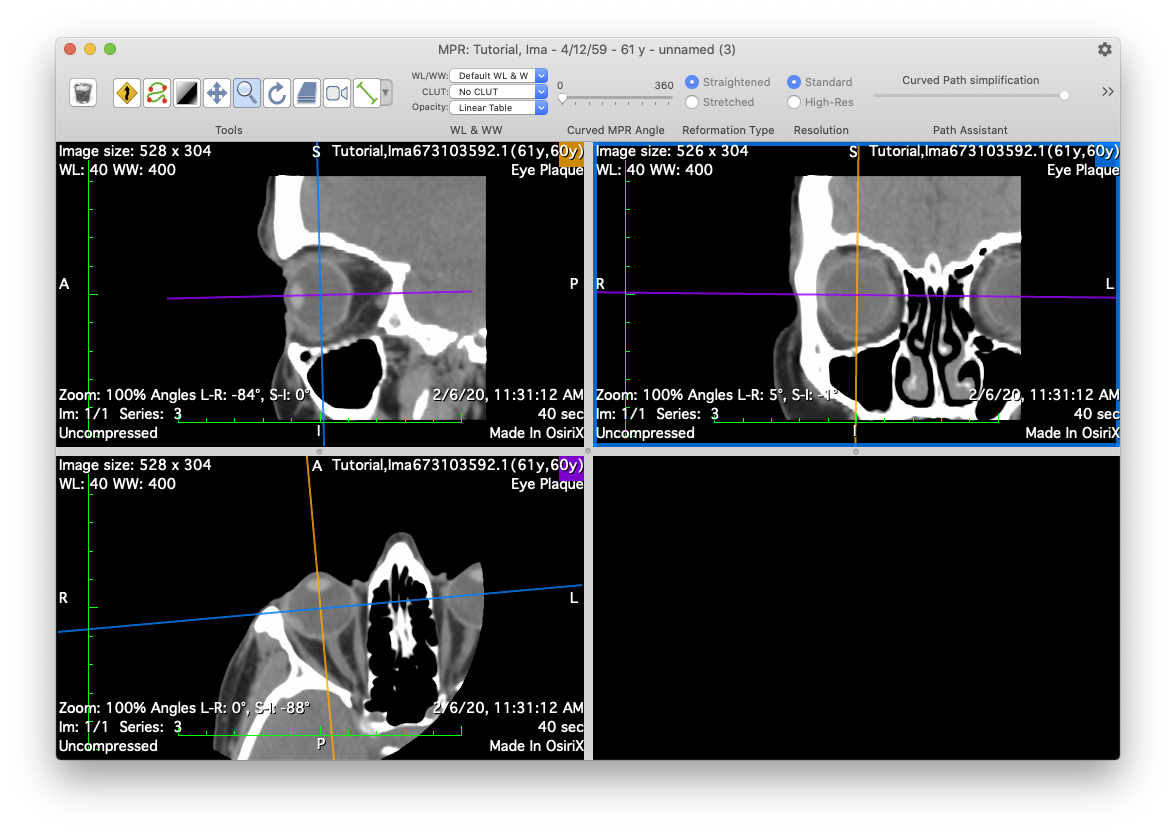Expand the tools arrow next to ruler

tap(387, 93)
